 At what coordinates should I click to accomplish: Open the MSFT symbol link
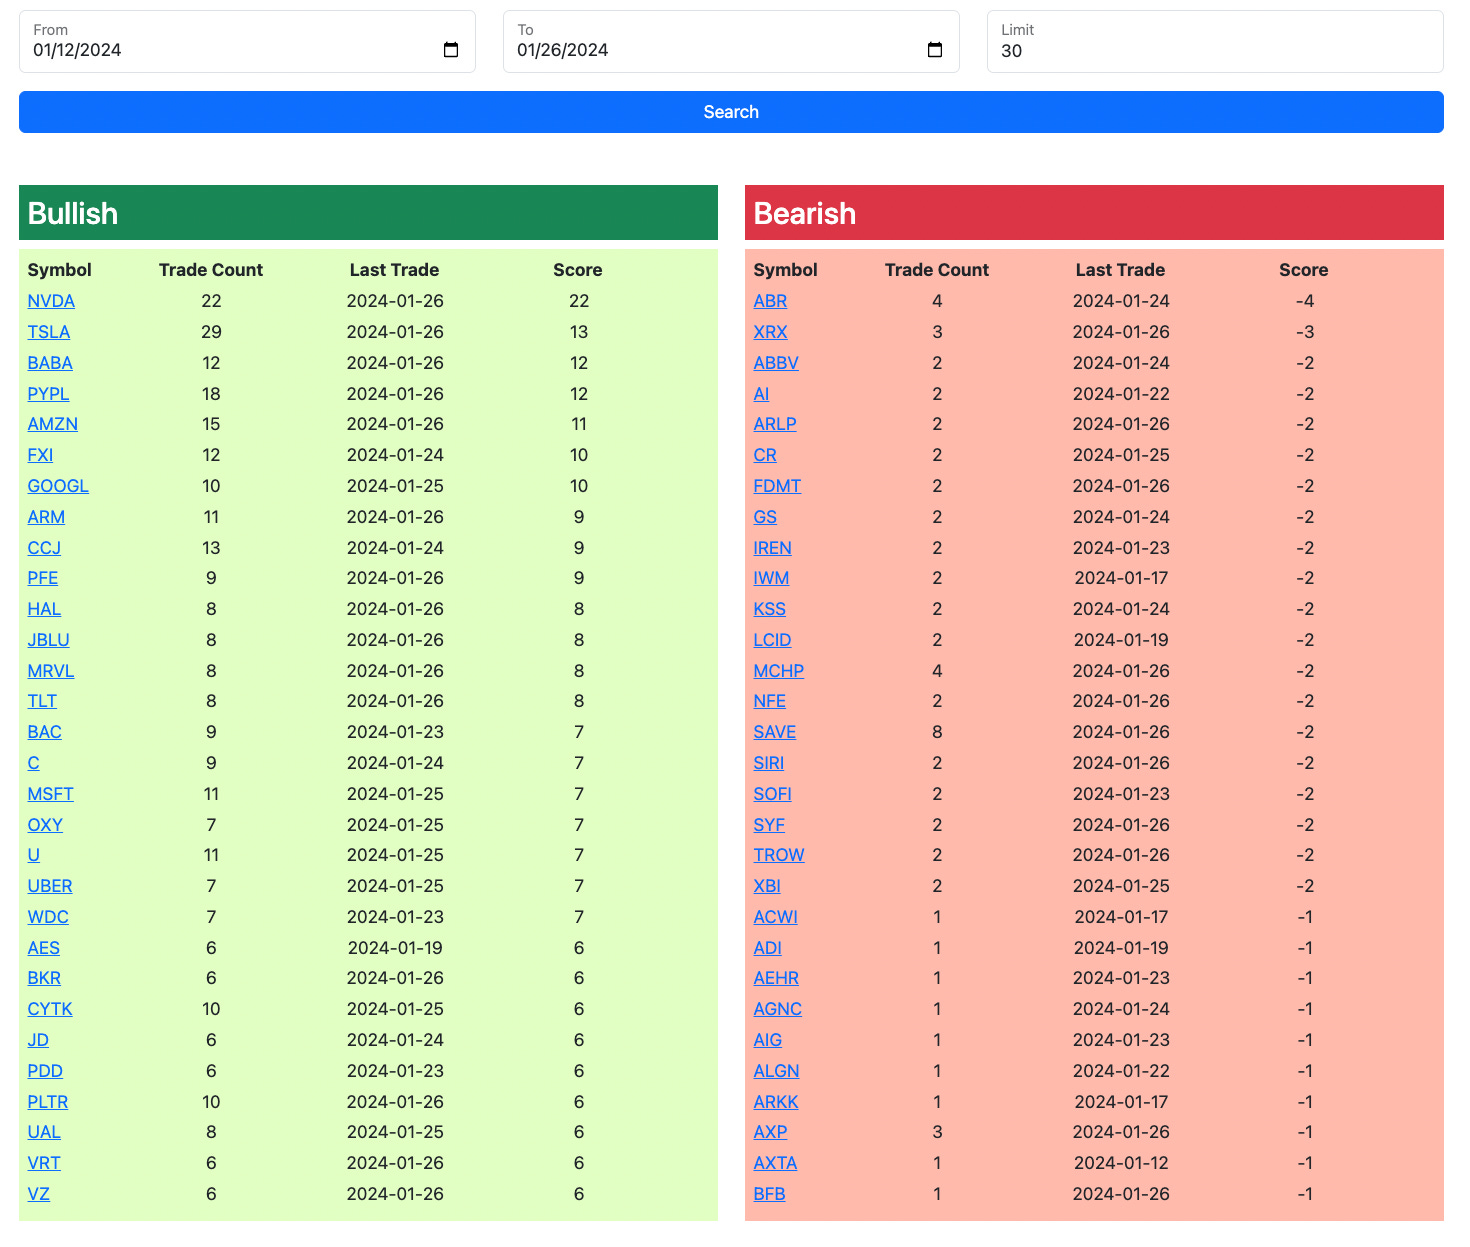click(x=50, y=794)
